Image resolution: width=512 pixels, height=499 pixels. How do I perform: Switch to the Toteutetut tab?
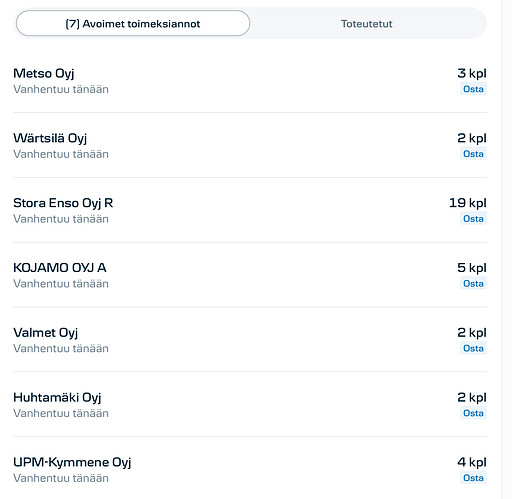click(x=366, y=24)
